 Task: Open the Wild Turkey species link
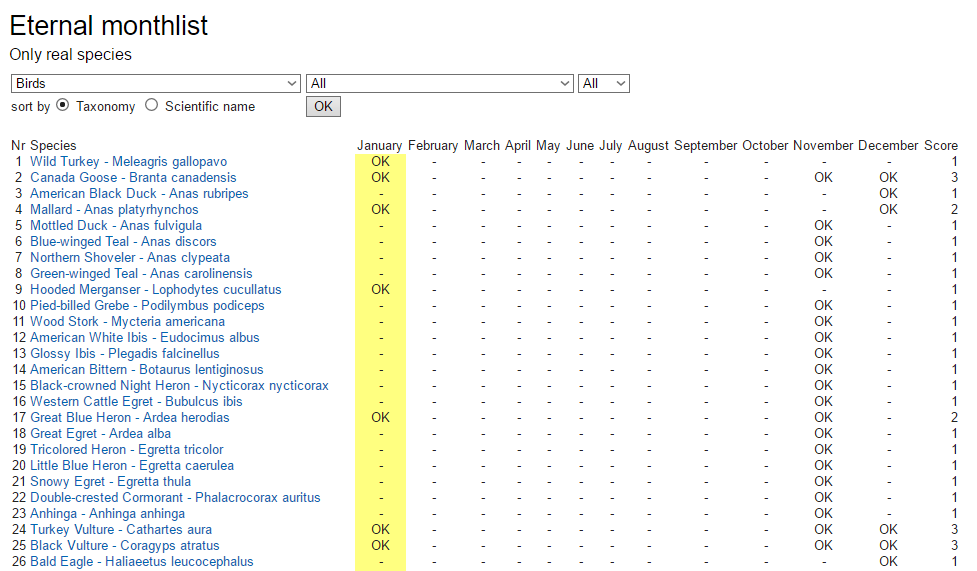(x=128, y=161)
